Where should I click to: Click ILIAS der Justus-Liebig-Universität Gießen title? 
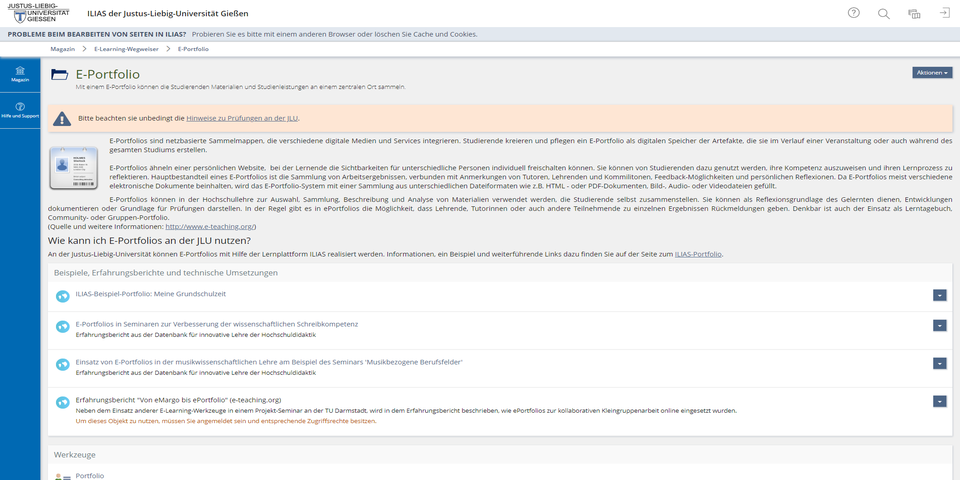click(x=168, y=13)
